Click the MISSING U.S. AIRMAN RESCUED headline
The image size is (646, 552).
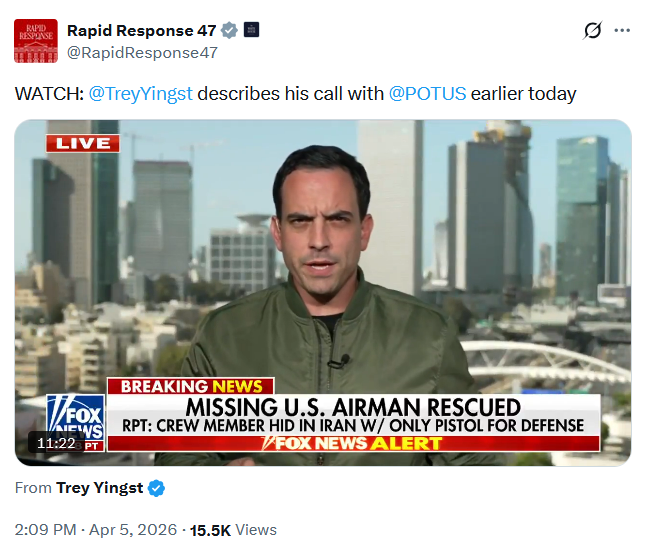click(353, 407)
